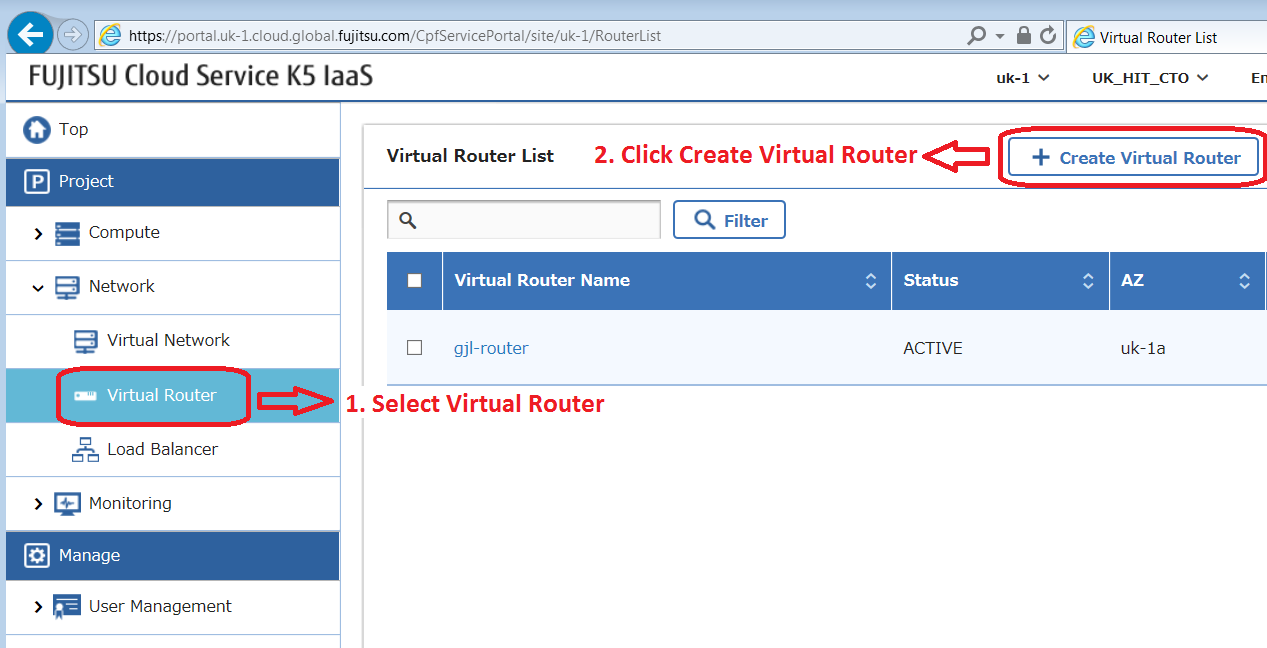This screenshot has width=1267, height=648.
Task: Click the Virtual Network icon
Action: point(86,341)
